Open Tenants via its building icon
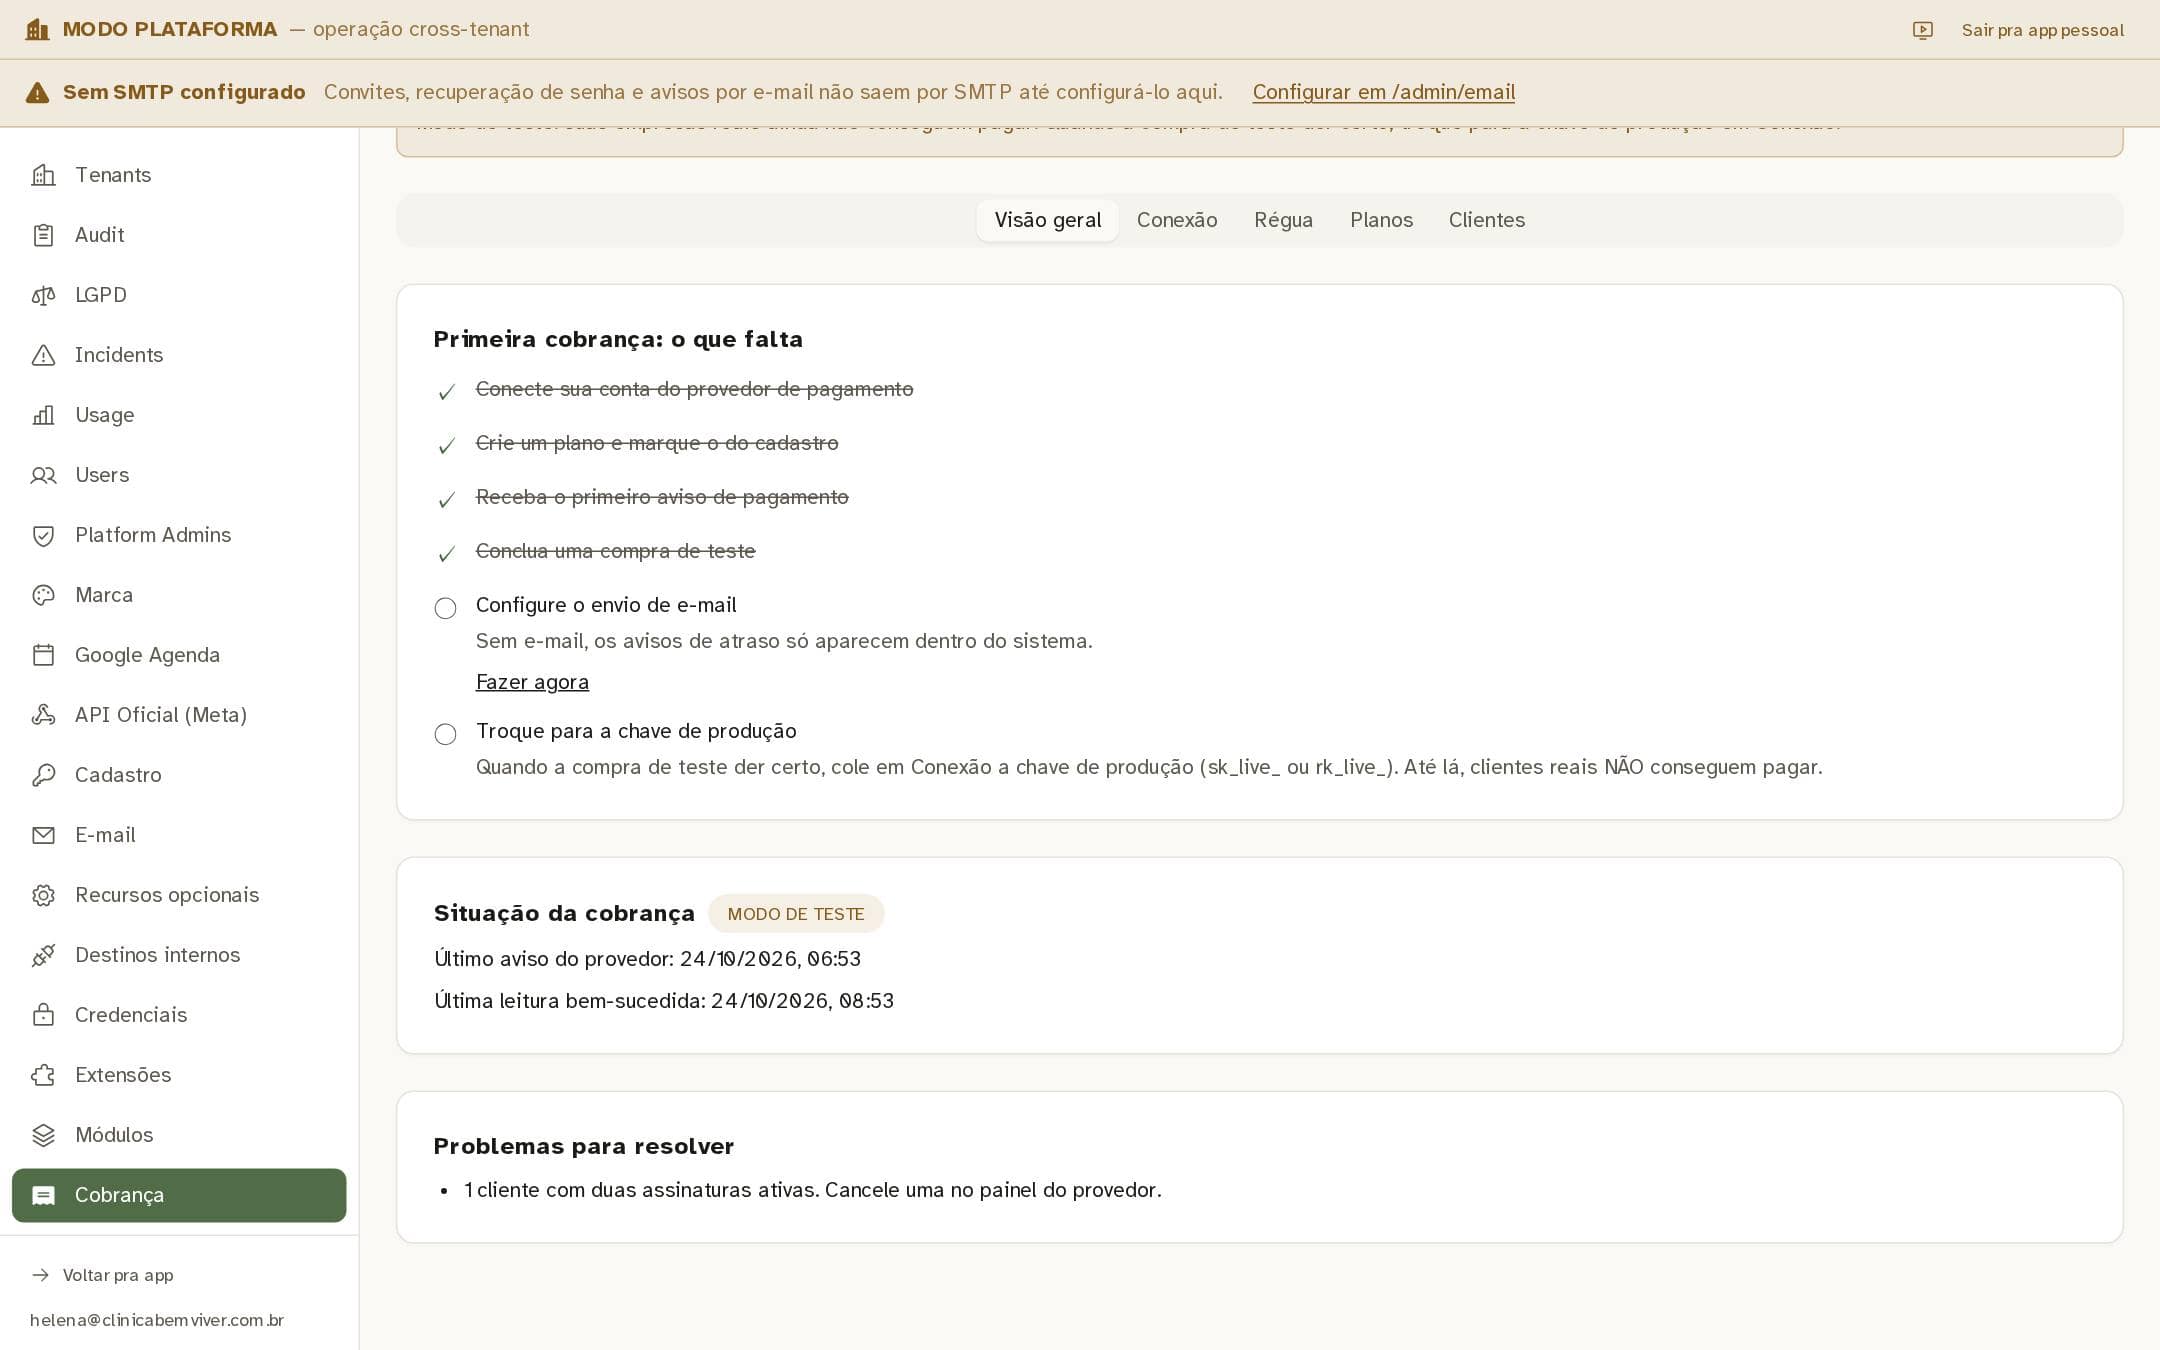The image size is (2160, 1350). 43,175
